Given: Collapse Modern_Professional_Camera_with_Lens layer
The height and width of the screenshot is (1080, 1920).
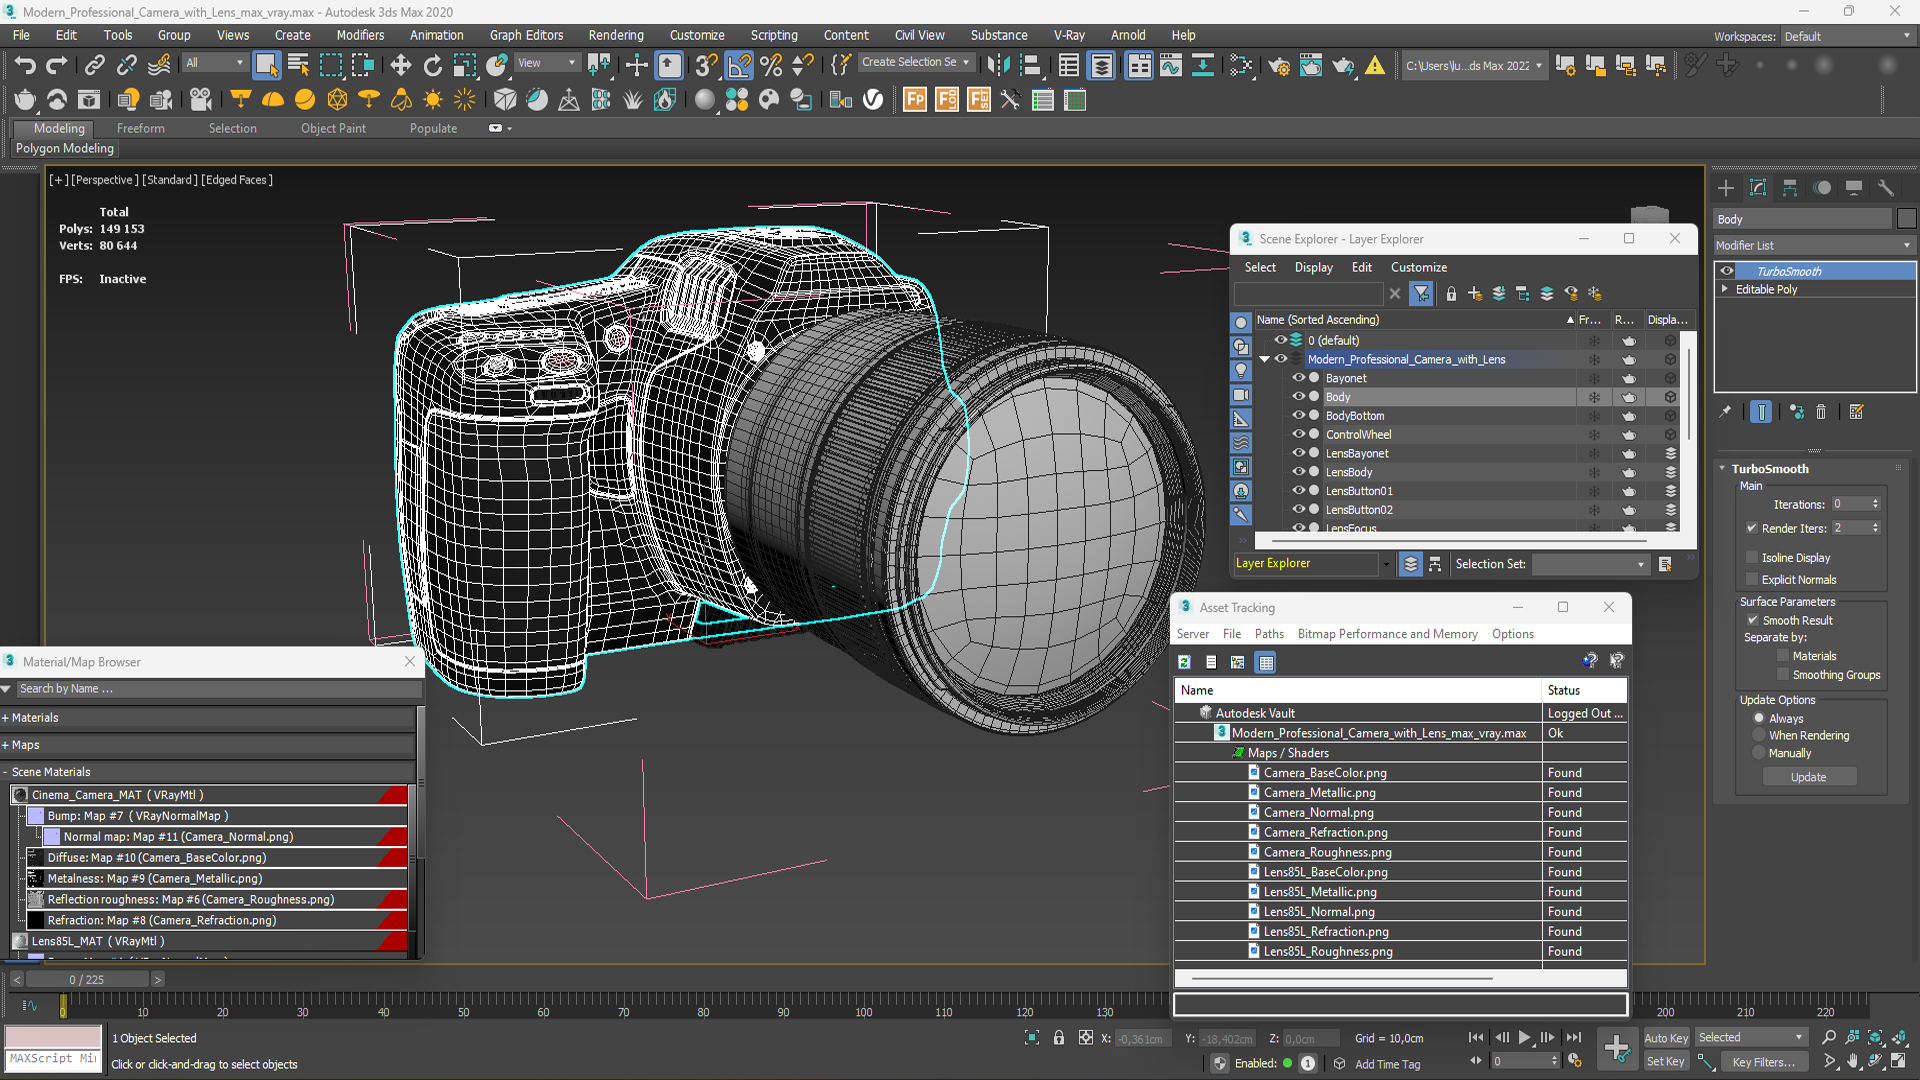Looking at the screenshot, I should [x=1264, y=359].
